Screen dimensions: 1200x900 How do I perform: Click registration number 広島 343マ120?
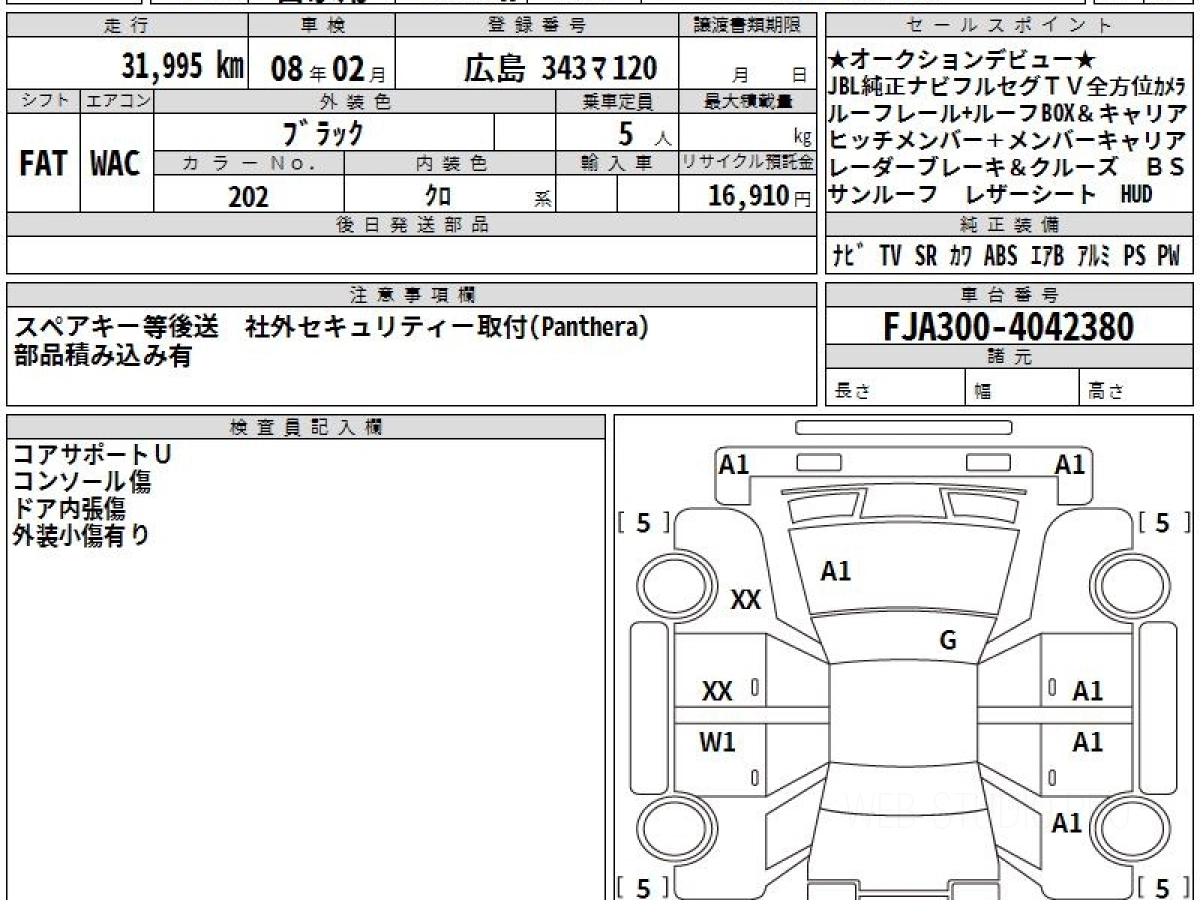tap(560, 68)
